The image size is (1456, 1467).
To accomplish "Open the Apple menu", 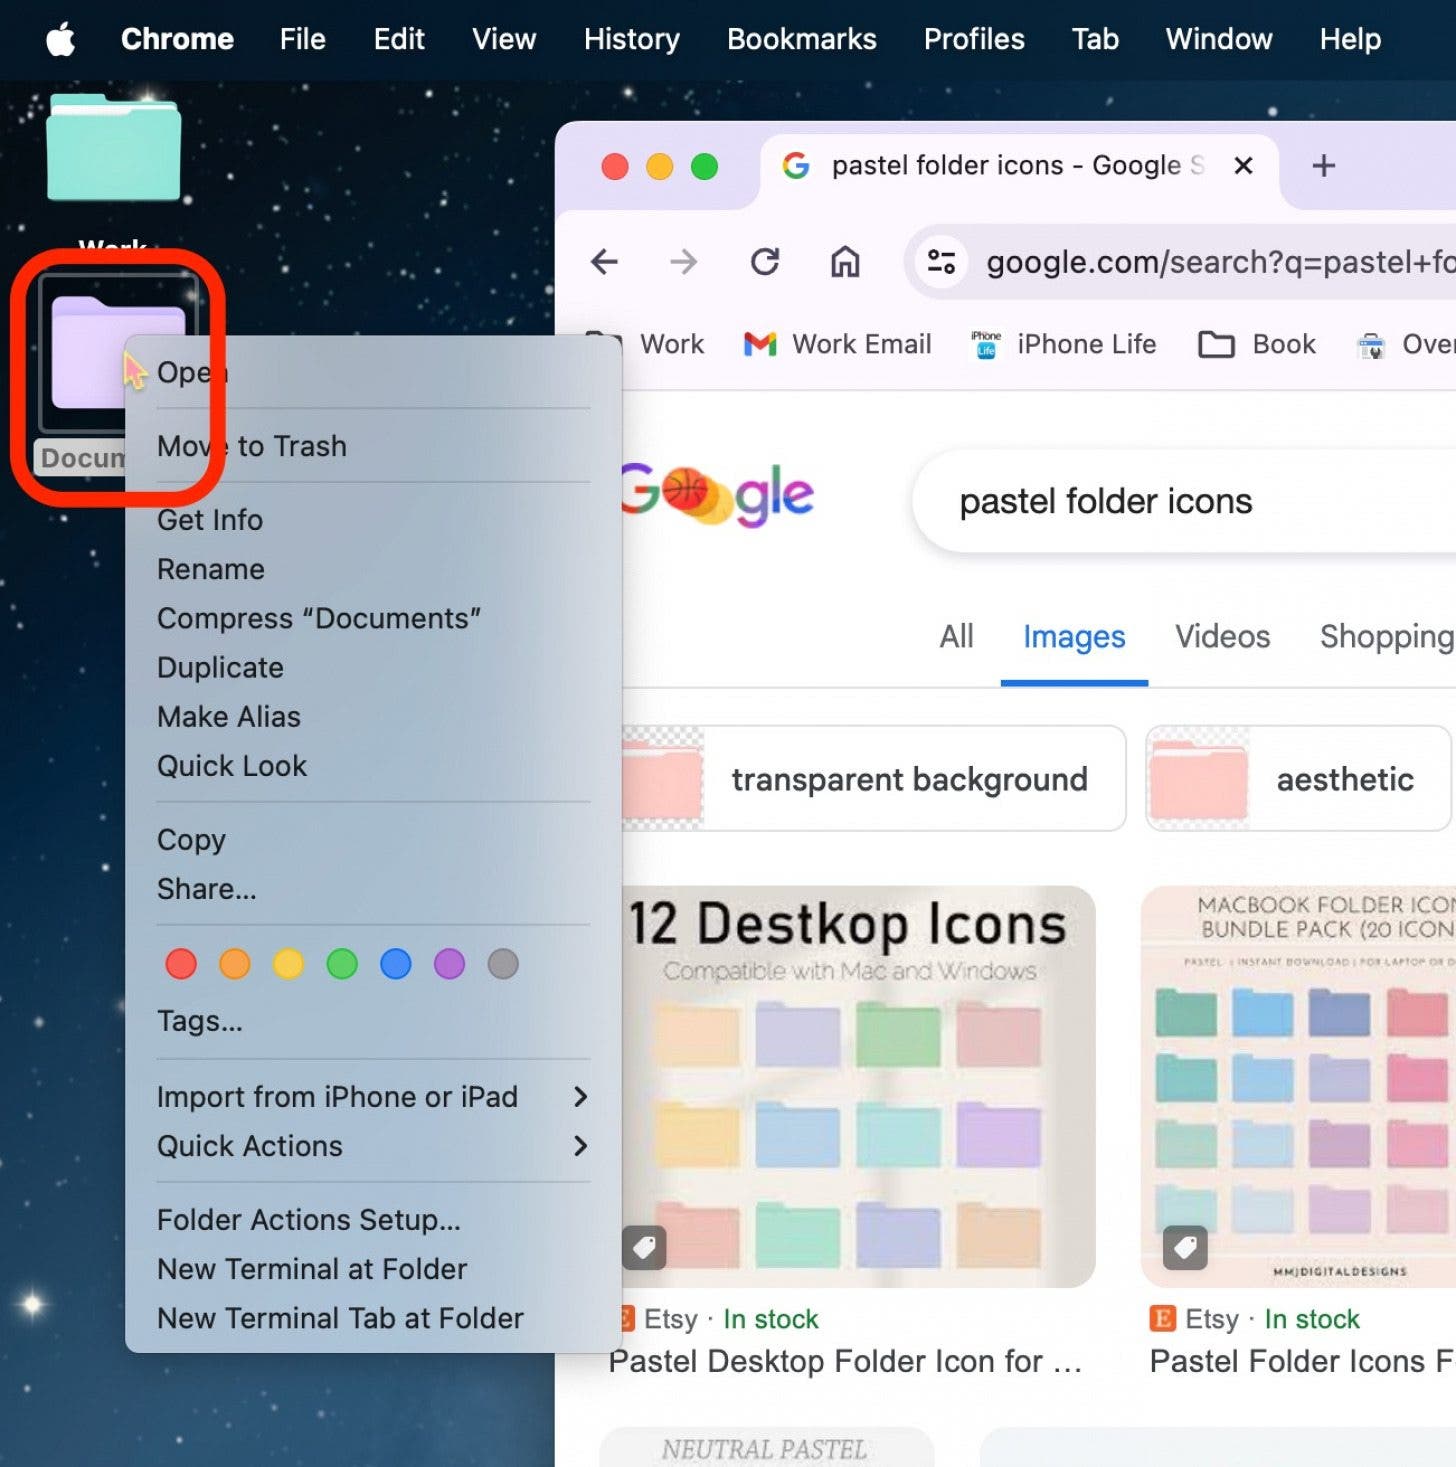I will [x=60, y=39].
